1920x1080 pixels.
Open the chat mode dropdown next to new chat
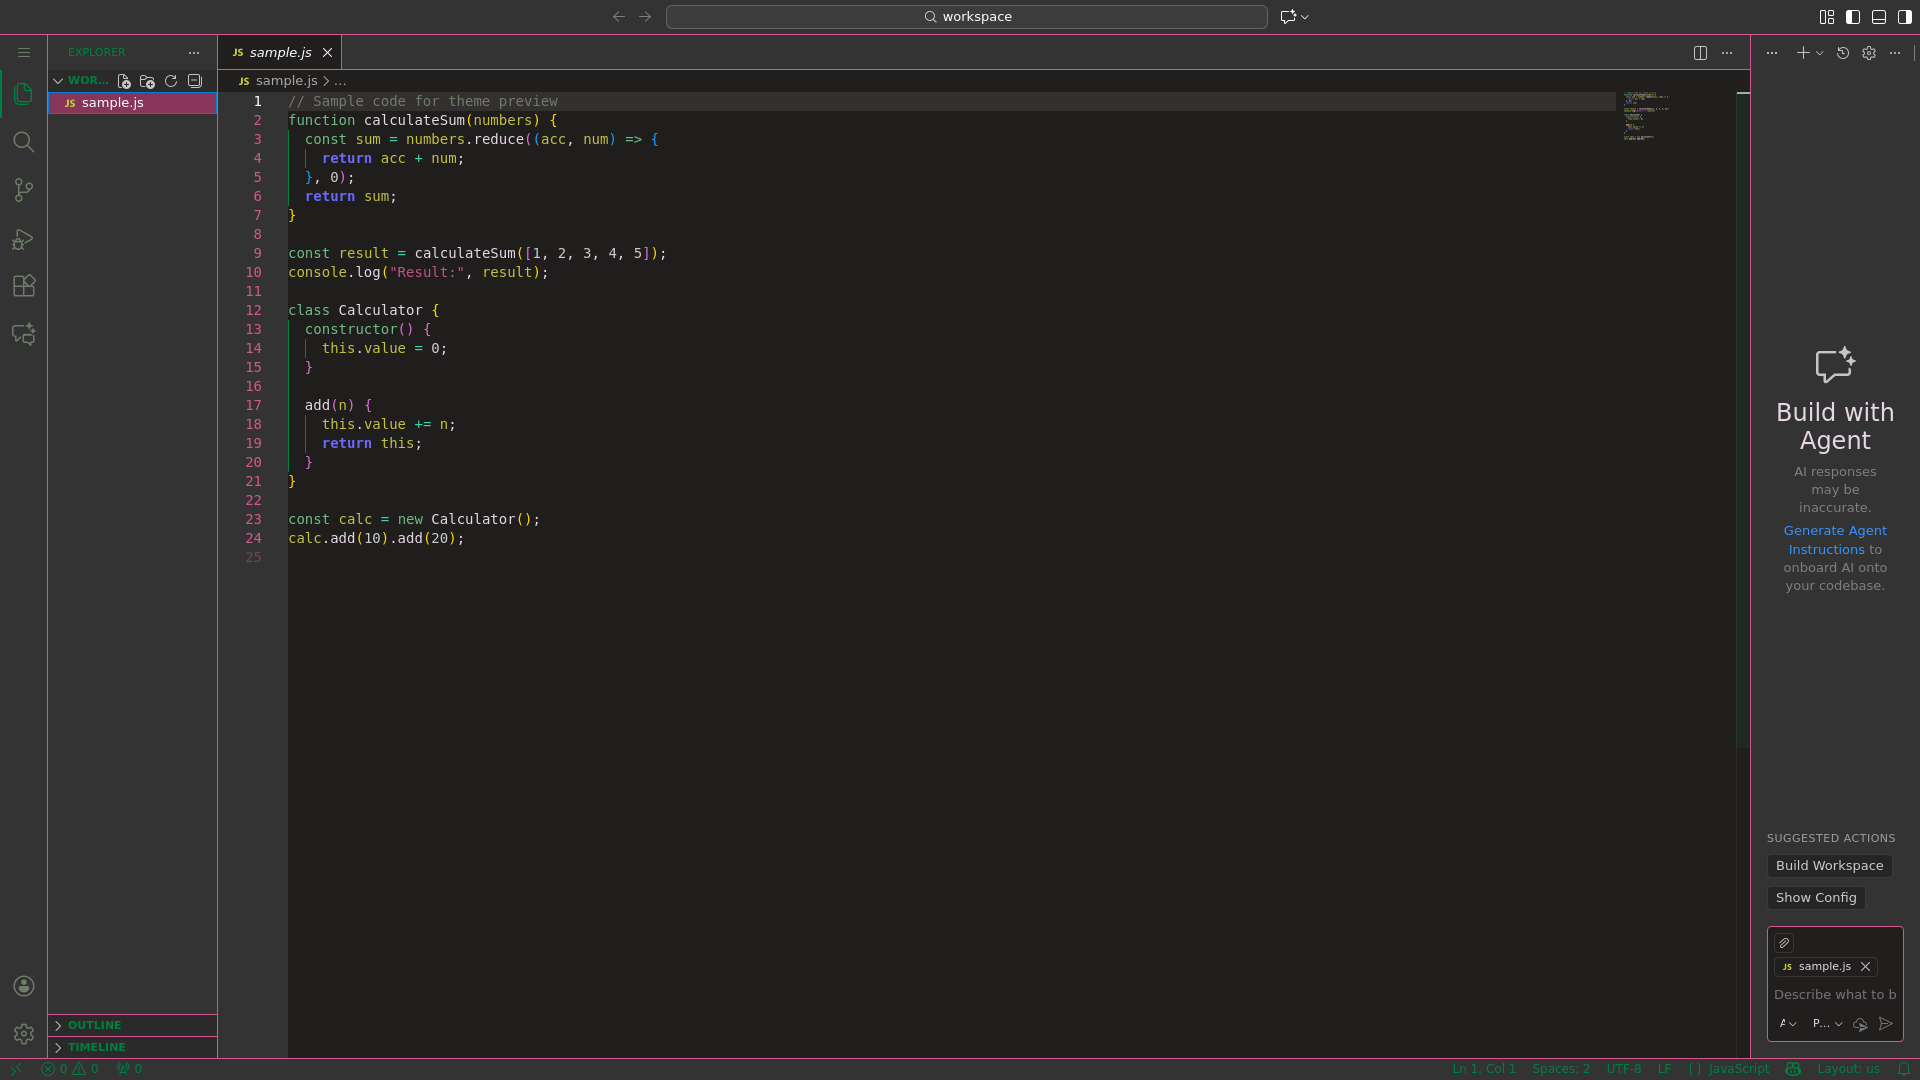click(x=1818, y=53)
